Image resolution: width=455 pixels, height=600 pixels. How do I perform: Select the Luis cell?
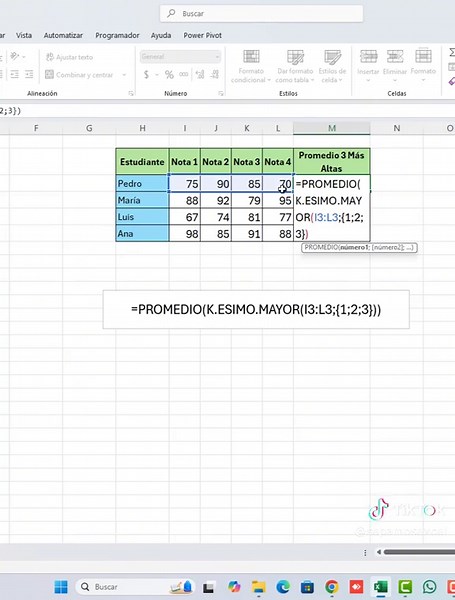[x=142, y=217]
